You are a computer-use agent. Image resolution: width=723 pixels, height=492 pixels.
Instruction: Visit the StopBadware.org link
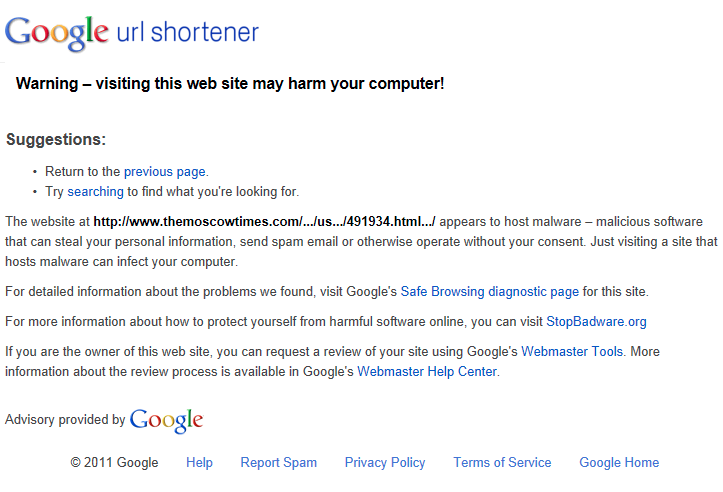point(596,322)
